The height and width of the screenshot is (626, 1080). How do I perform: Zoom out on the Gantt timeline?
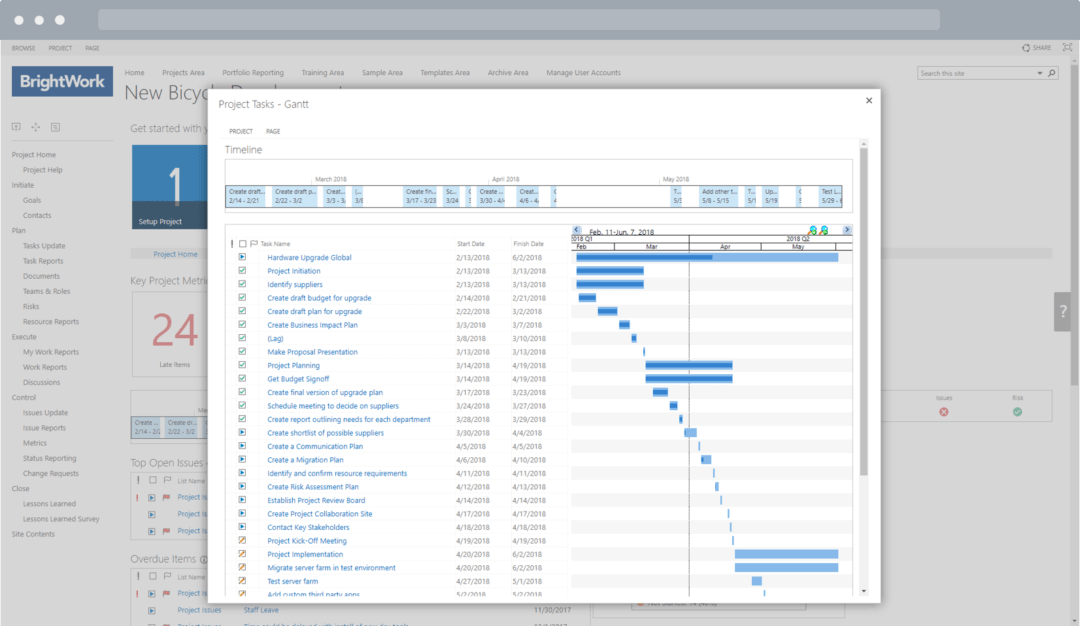coord(822,230)
